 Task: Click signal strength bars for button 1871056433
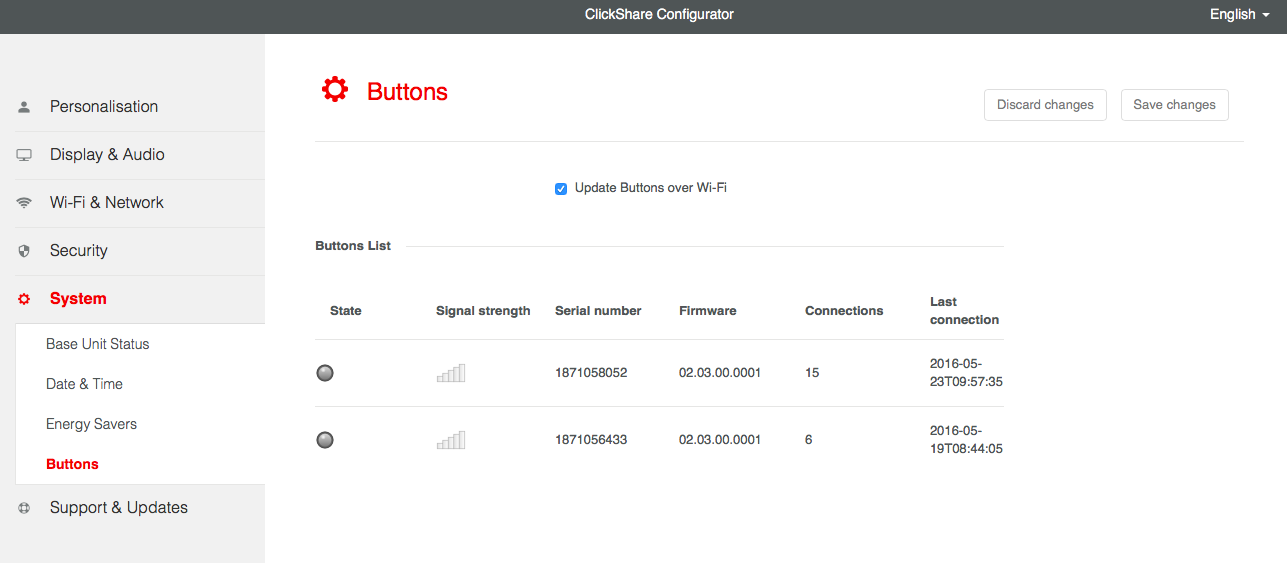[x=451, y=440]
